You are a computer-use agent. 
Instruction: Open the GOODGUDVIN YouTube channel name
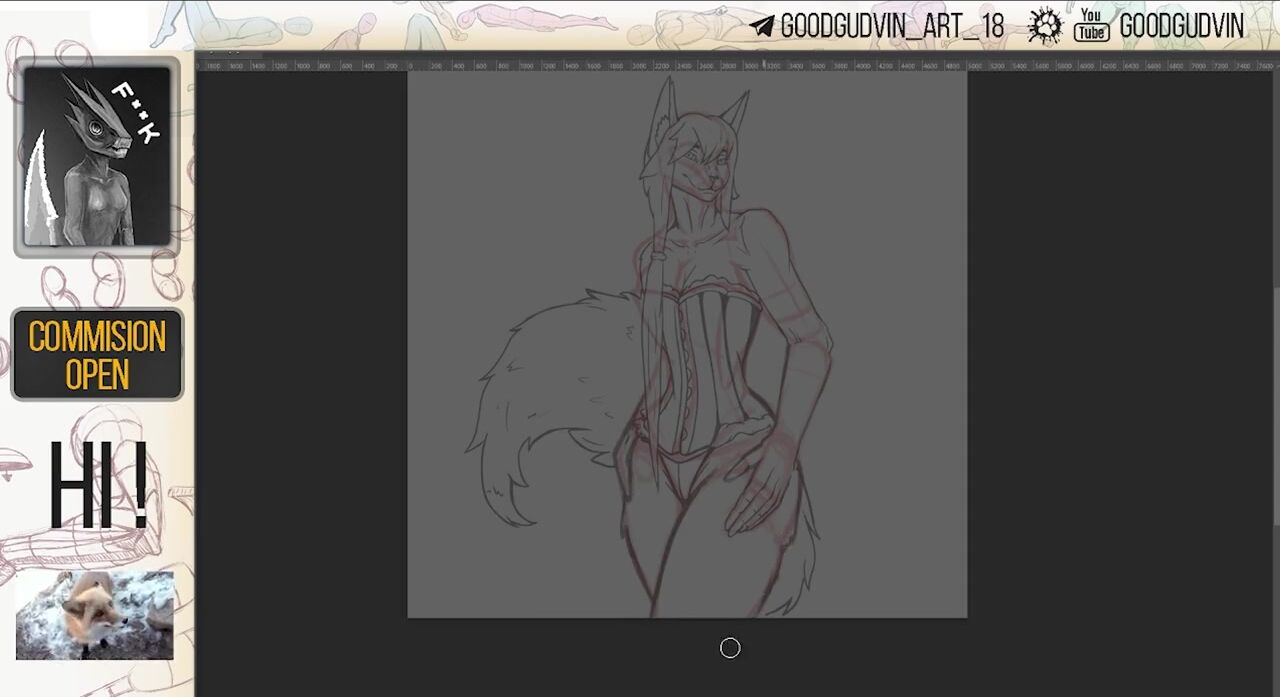(1181, 27)
